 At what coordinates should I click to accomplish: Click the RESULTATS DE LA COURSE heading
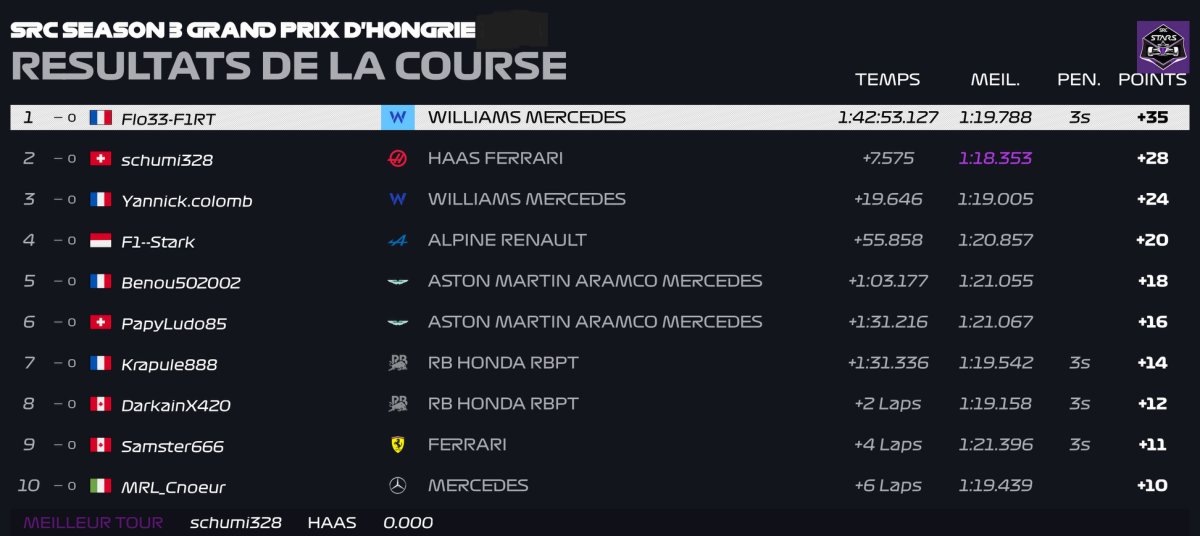point(288,66)
